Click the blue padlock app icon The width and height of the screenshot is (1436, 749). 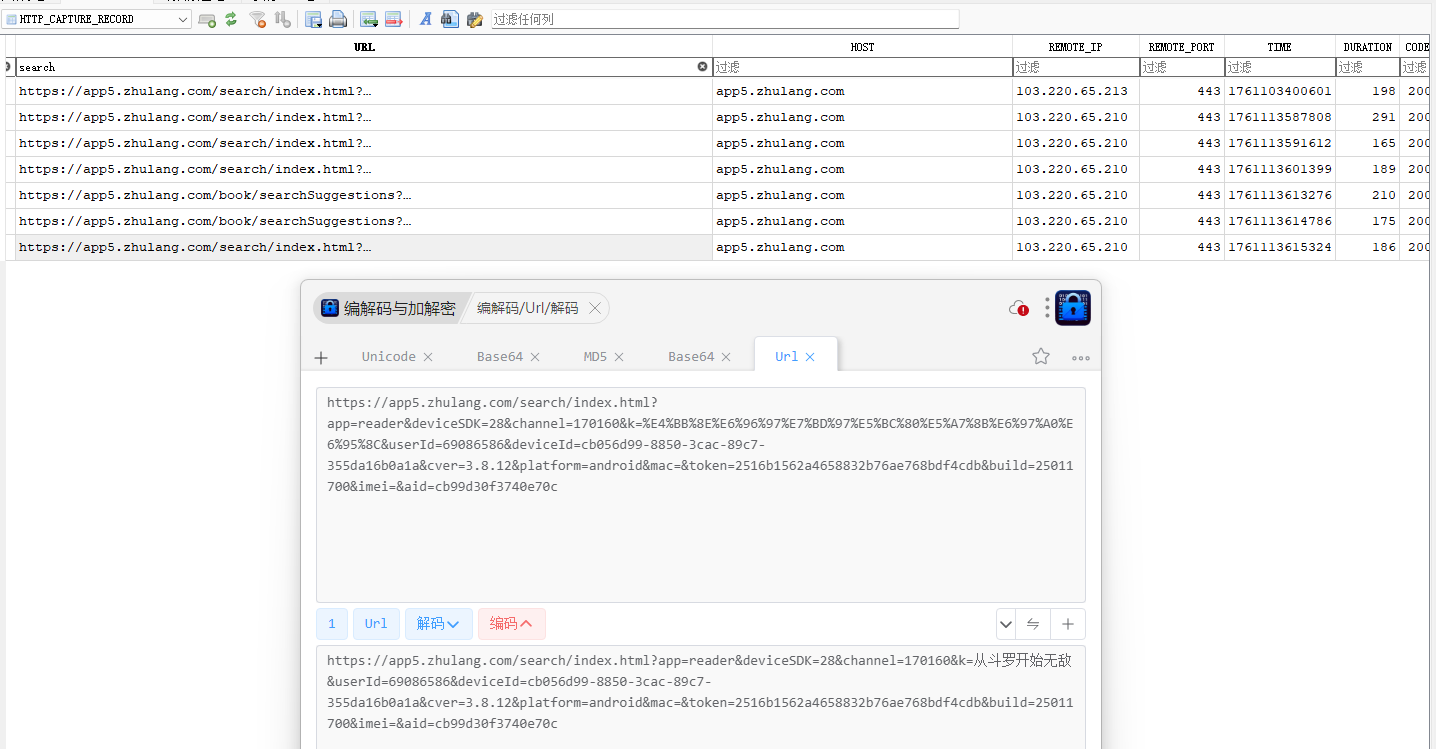tap(1073, 308)
